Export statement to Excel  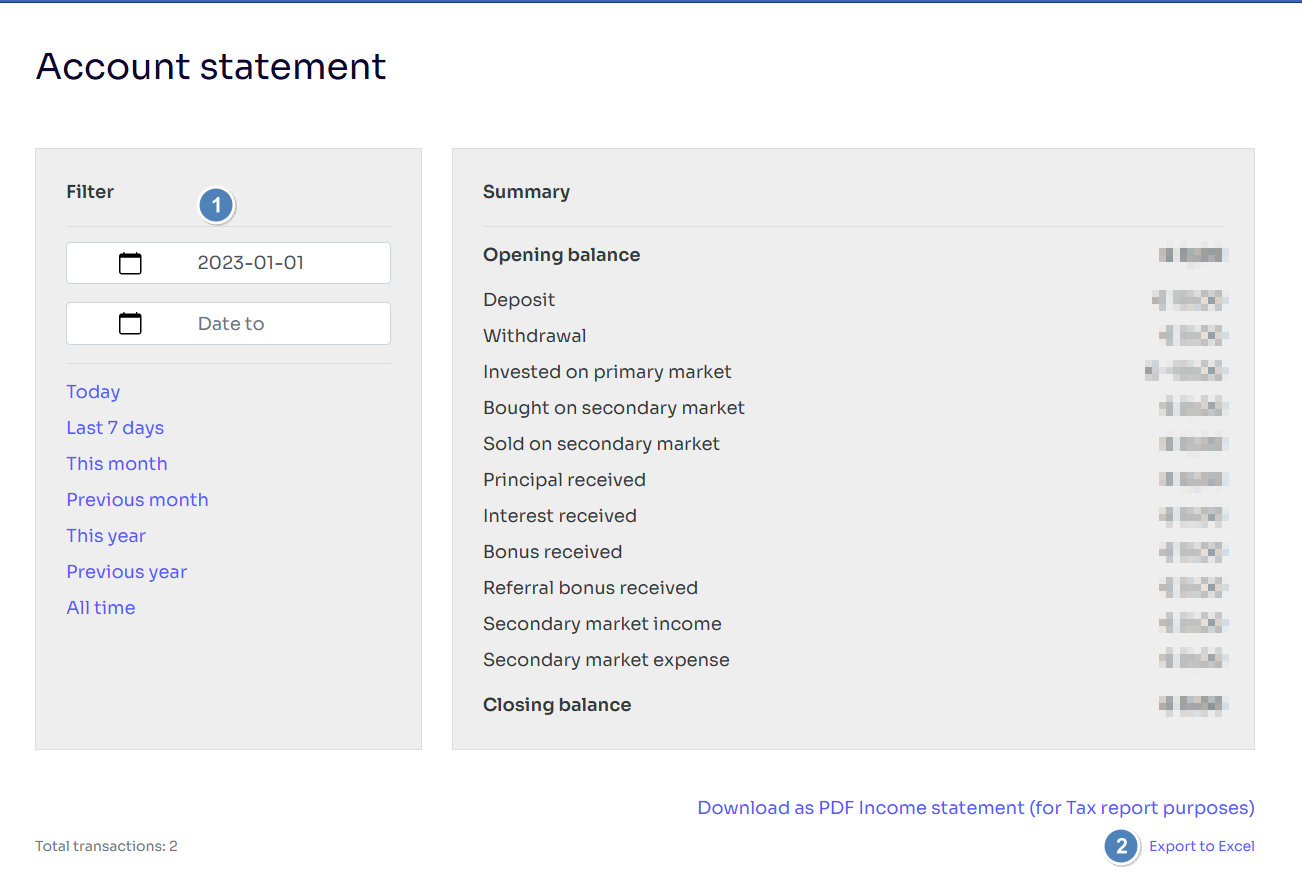(1202, 846)
